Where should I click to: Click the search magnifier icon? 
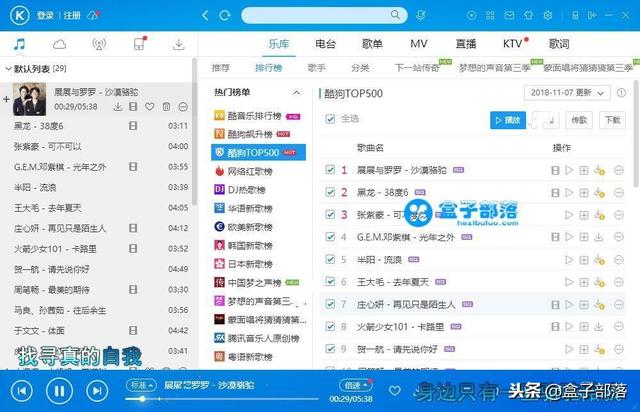point(395,15)
